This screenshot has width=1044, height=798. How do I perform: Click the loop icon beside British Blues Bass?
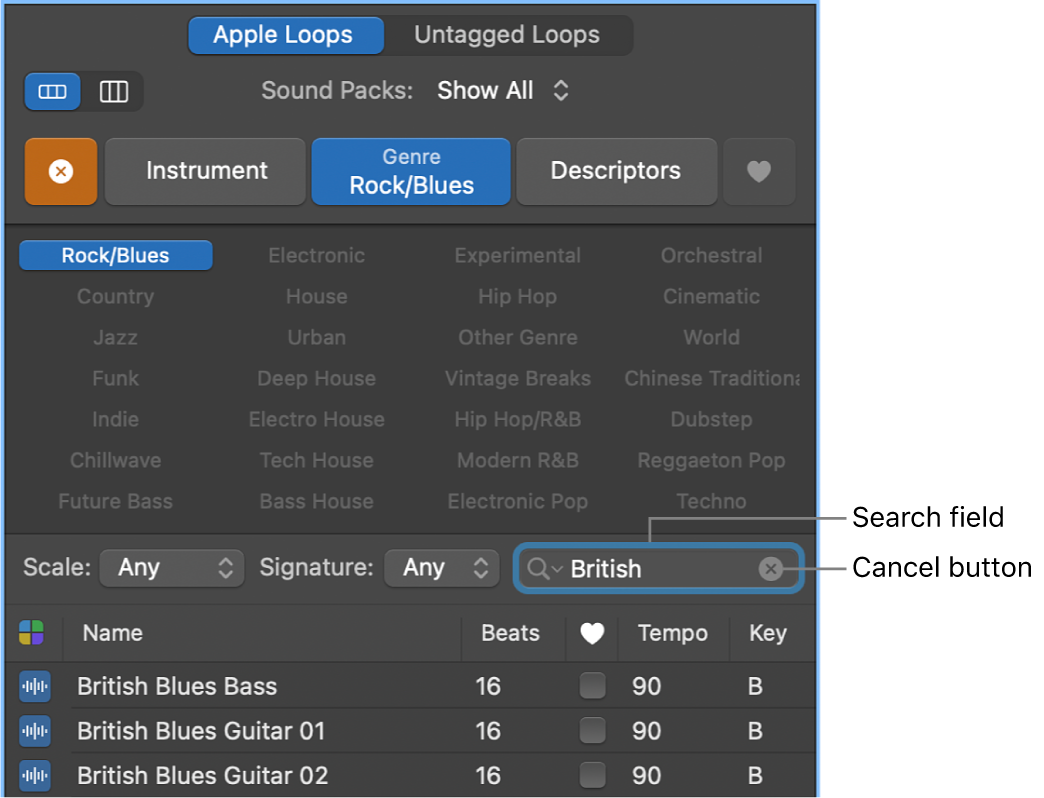click(x=34, y=686)
